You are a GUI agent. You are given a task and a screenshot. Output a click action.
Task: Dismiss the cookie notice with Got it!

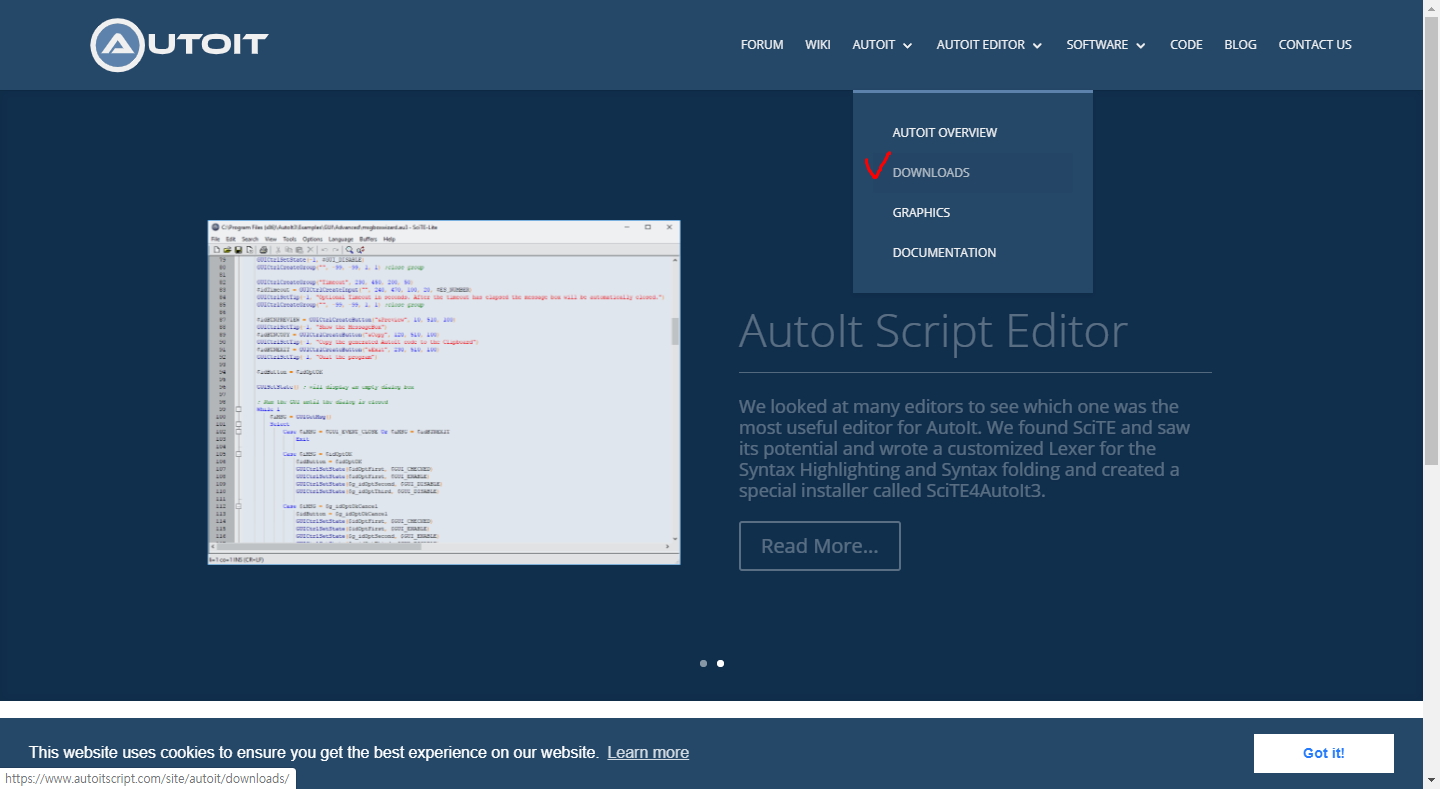click(x=1324, y=753)
